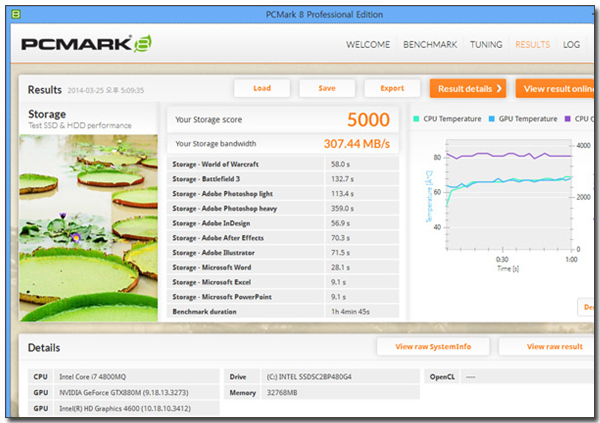This screenshot has height=423, width=600.
Task: Select the Results tab
Action: tap(532, 45)
